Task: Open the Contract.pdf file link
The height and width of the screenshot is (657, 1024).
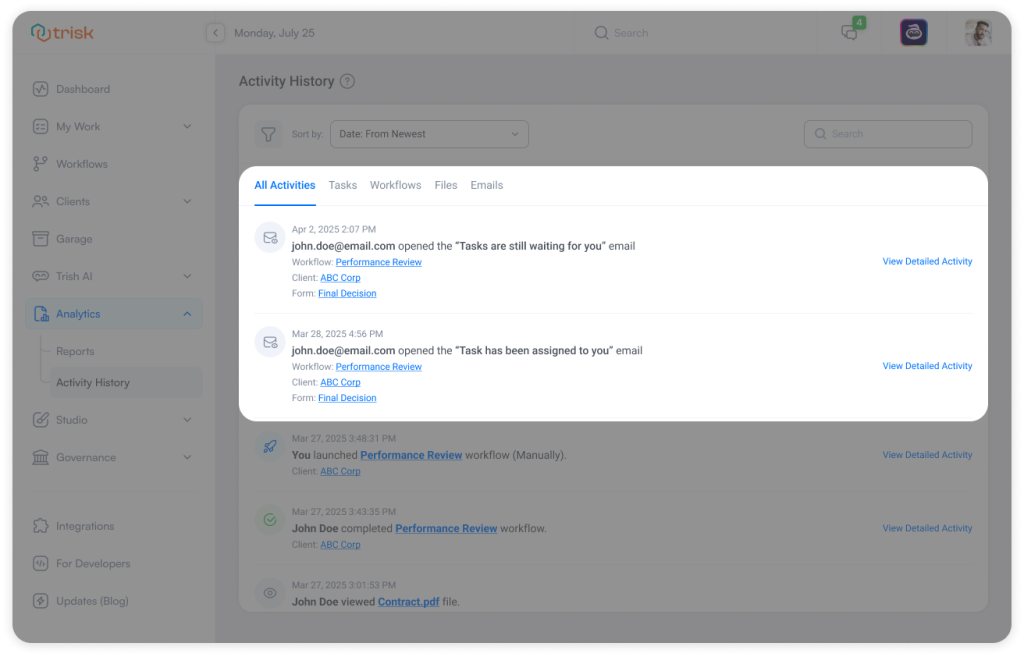Action: coord(408,601)
